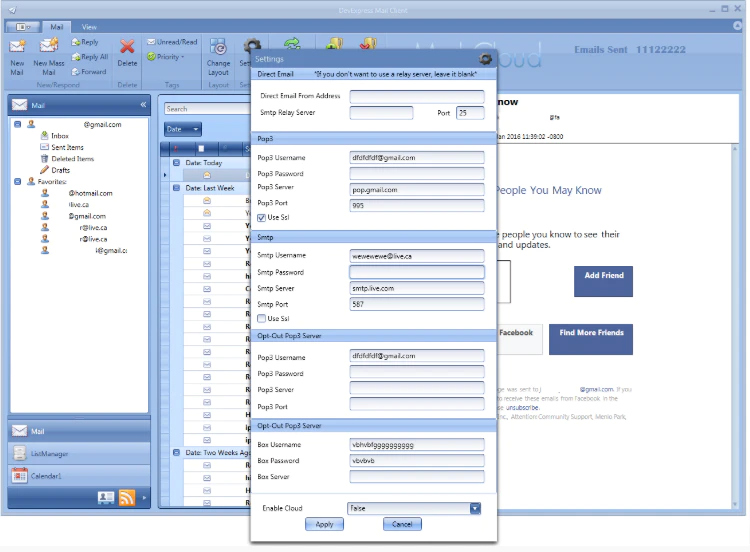Click the unsubscribe link
Image resolution: width=750 pixels, height=552 pixels.
(522, 408)
